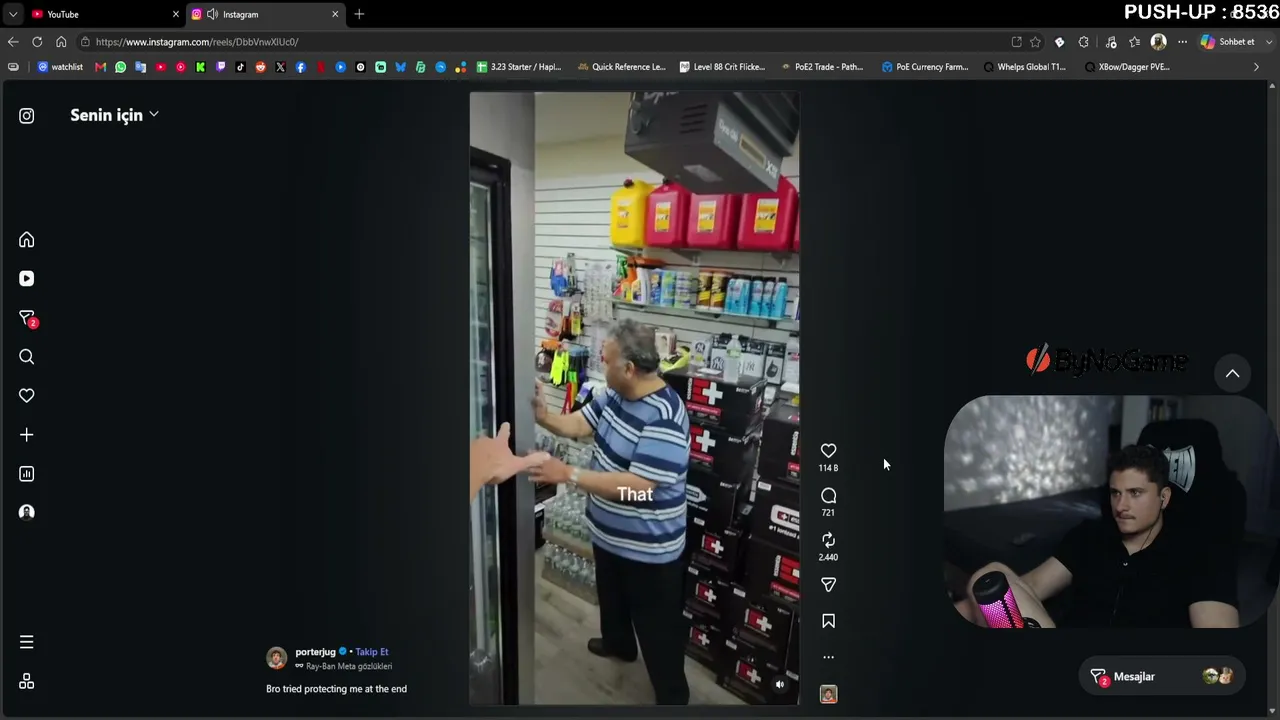
Task: Open Instagram home via the logo icon
Action: 27,116
